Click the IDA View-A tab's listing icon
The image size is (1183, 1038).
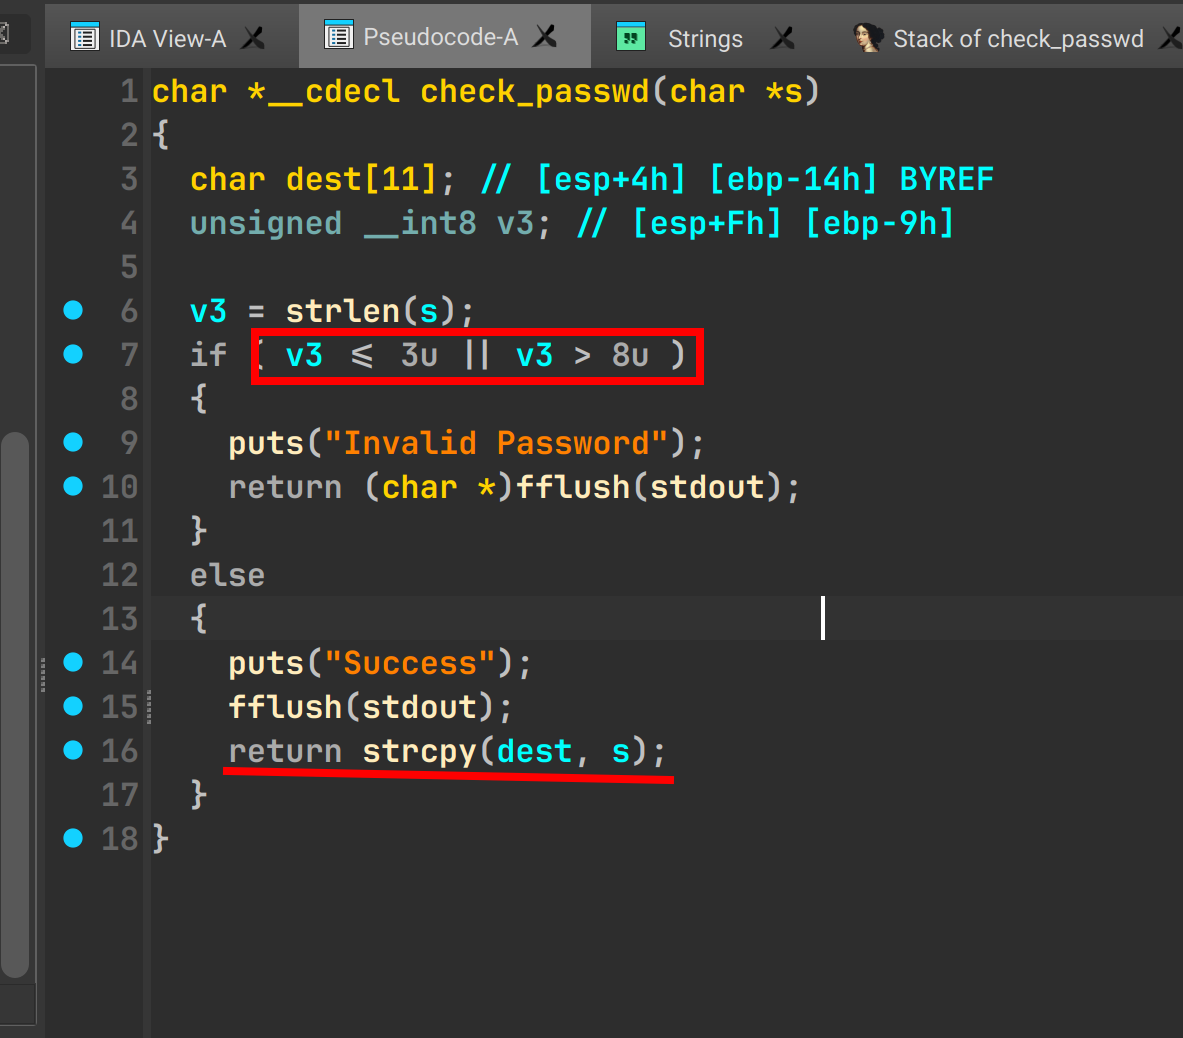point(85,38)
